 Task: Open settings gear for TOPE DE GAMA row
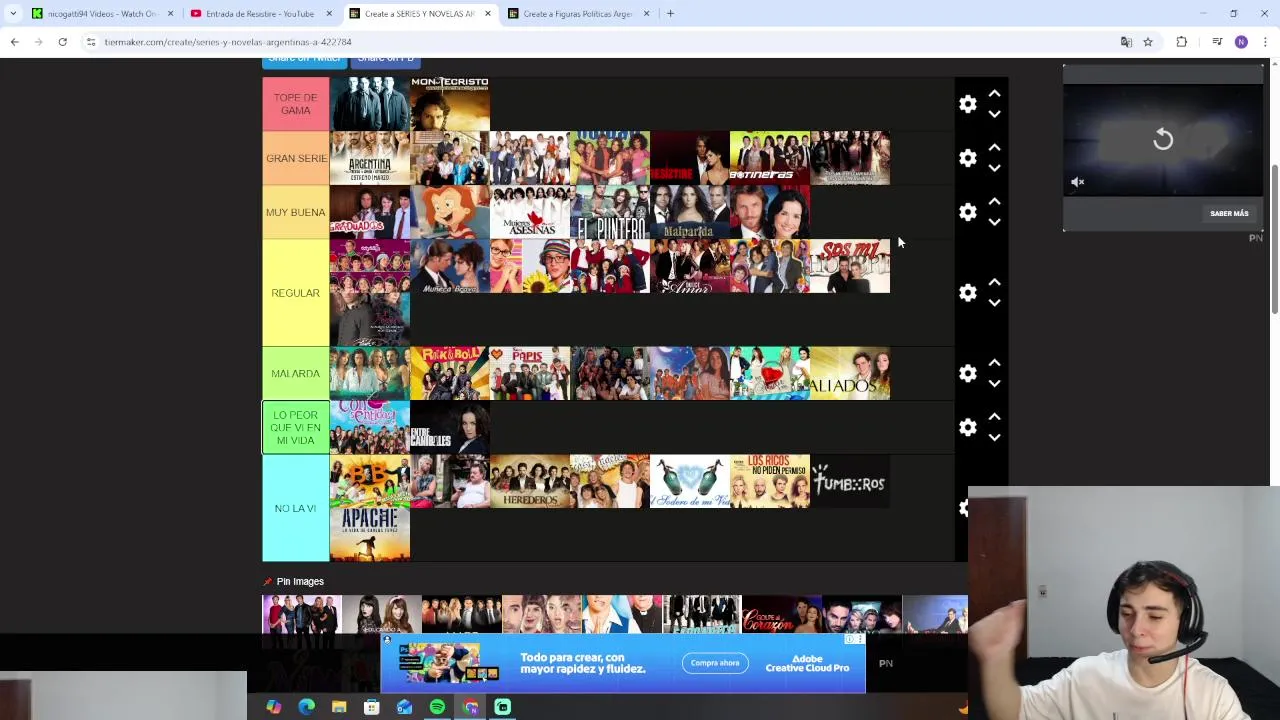pyautogui.click(x=967, y=104)
